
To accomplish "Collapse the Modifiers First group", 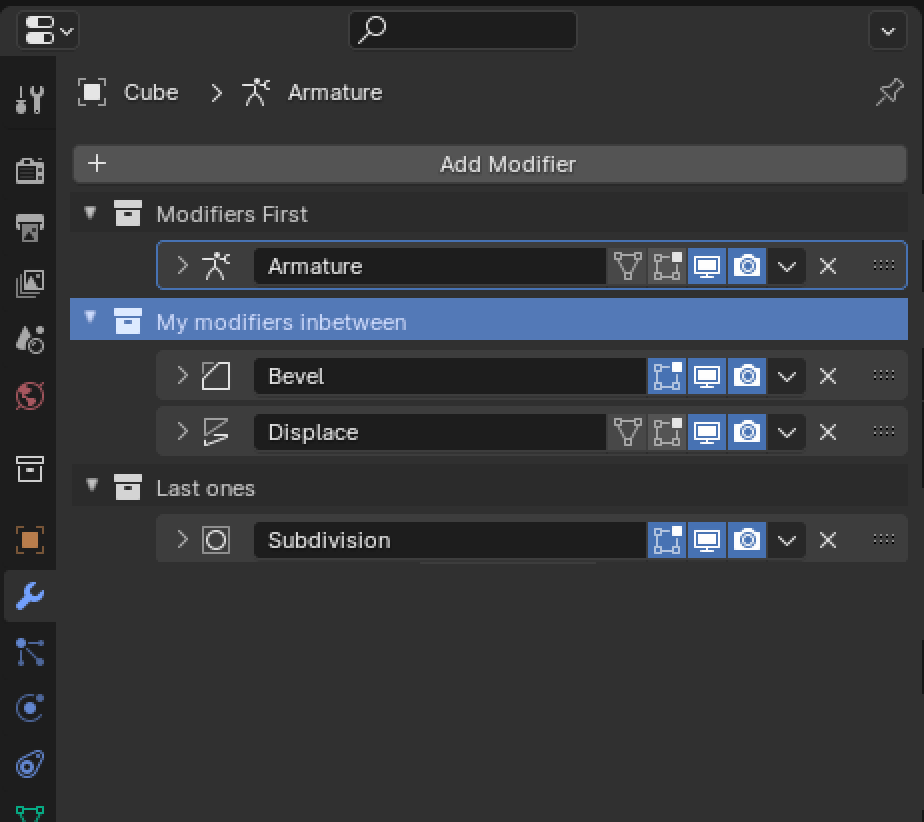I will tap(90, 212).
